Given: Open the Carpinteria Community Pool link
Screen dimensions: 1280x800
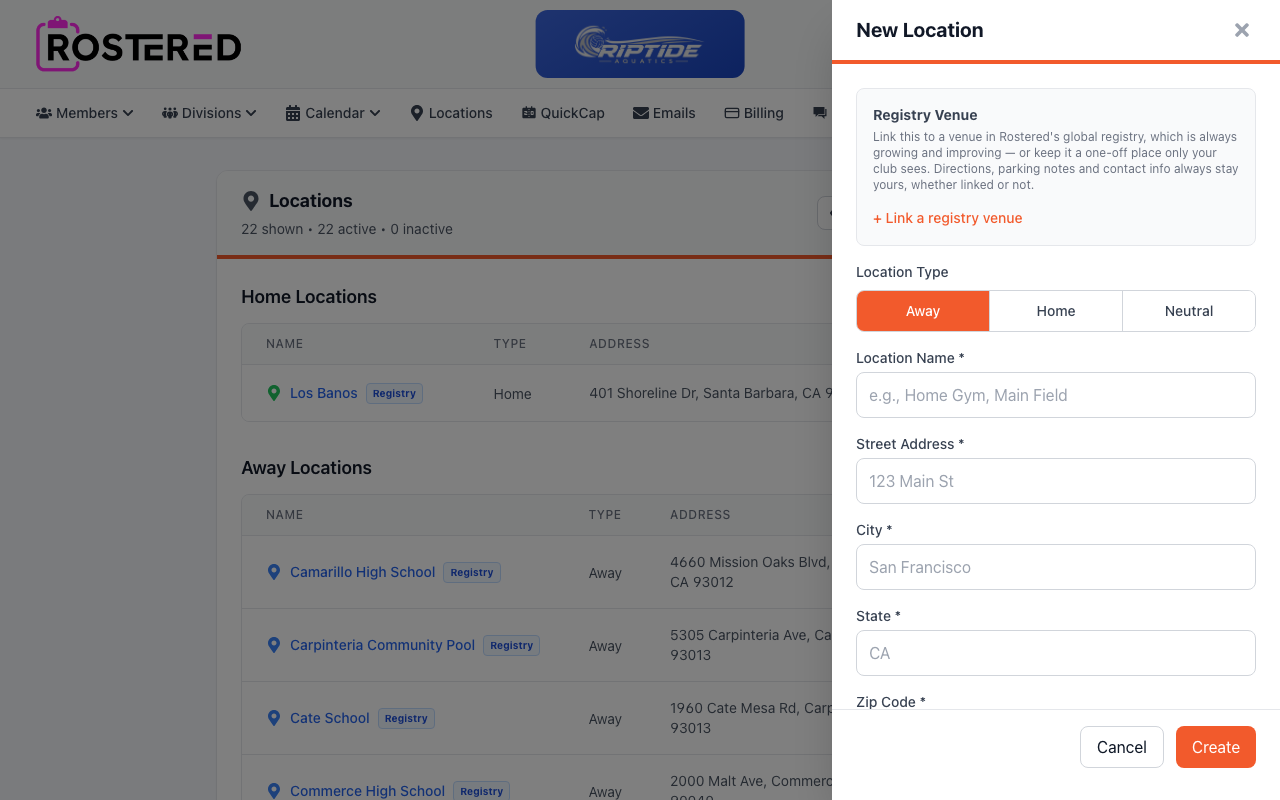Looking at the screenshot, I should (382, 645).
